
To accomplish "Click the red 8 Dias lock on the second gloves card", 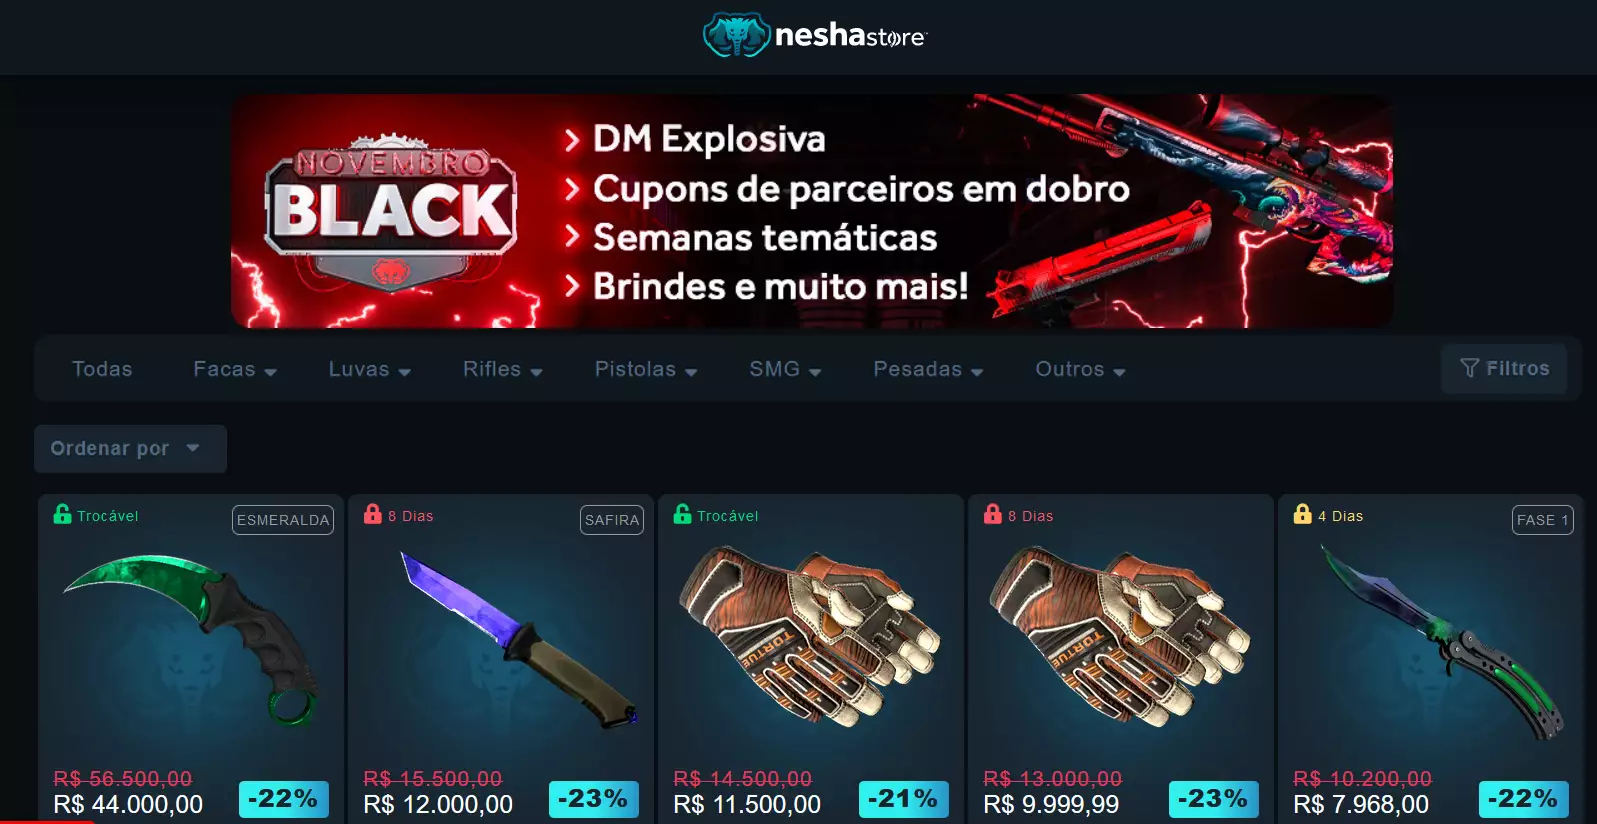I will [993, 514].
